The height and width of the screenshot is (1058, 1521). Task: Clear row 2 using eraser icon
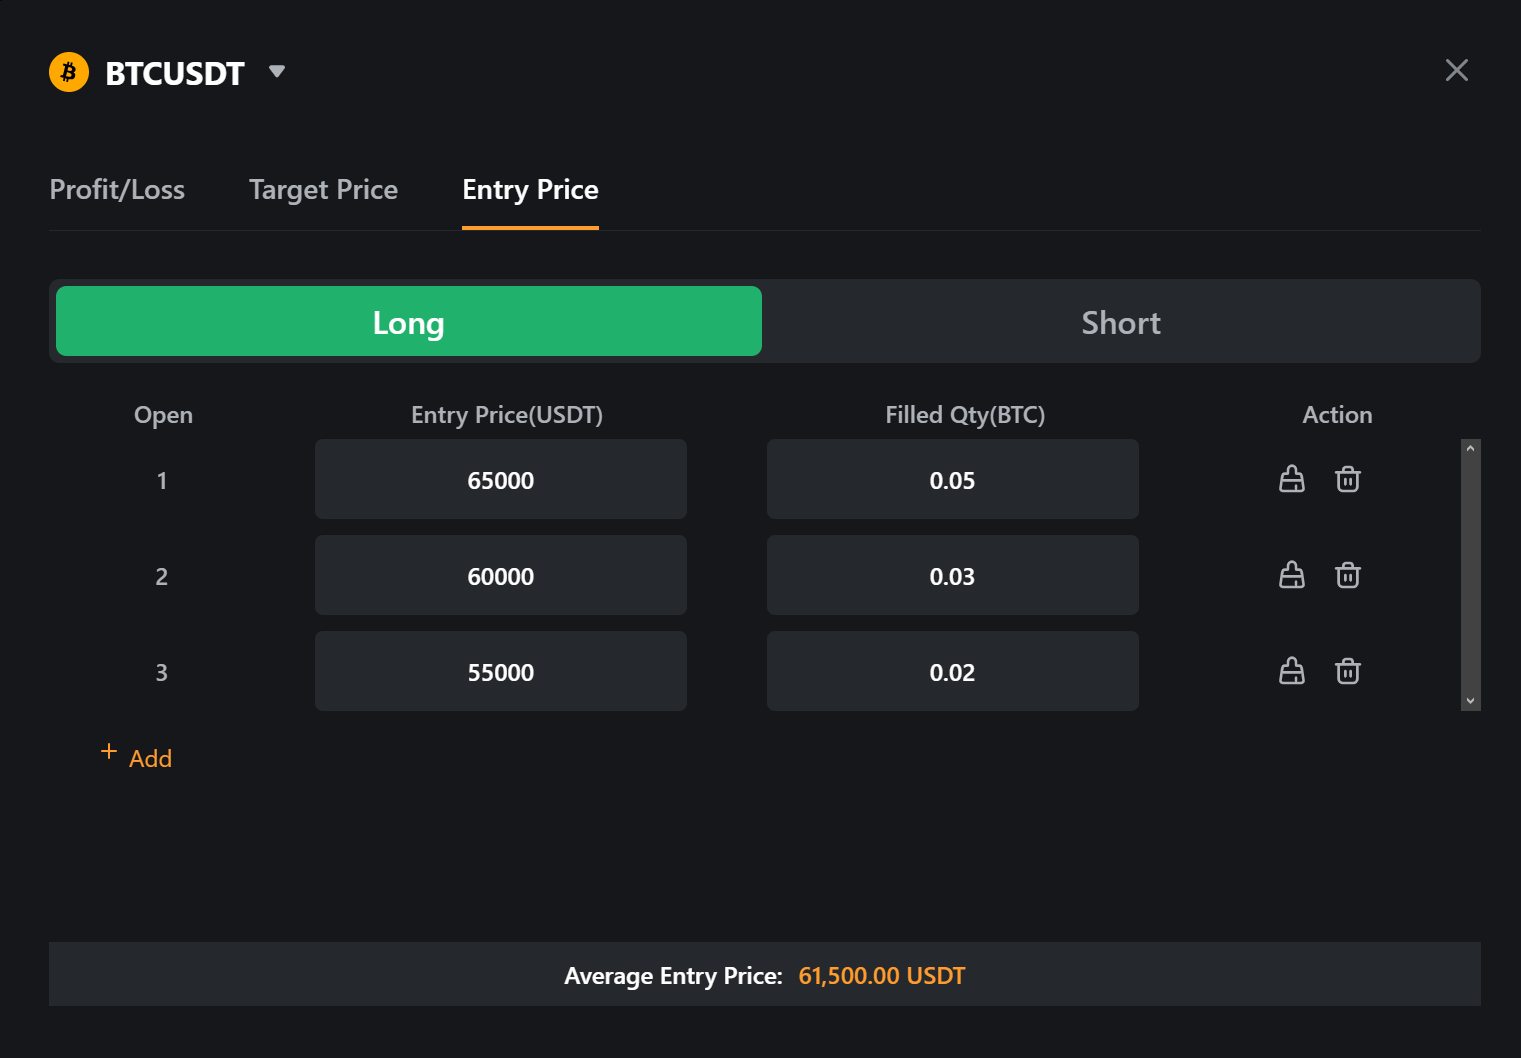pos(1292,575)
